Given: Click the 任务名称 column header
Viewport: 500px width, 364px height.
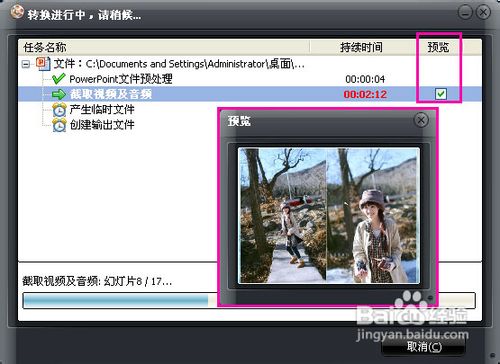Looking at the screenshot, I should 164,47.
